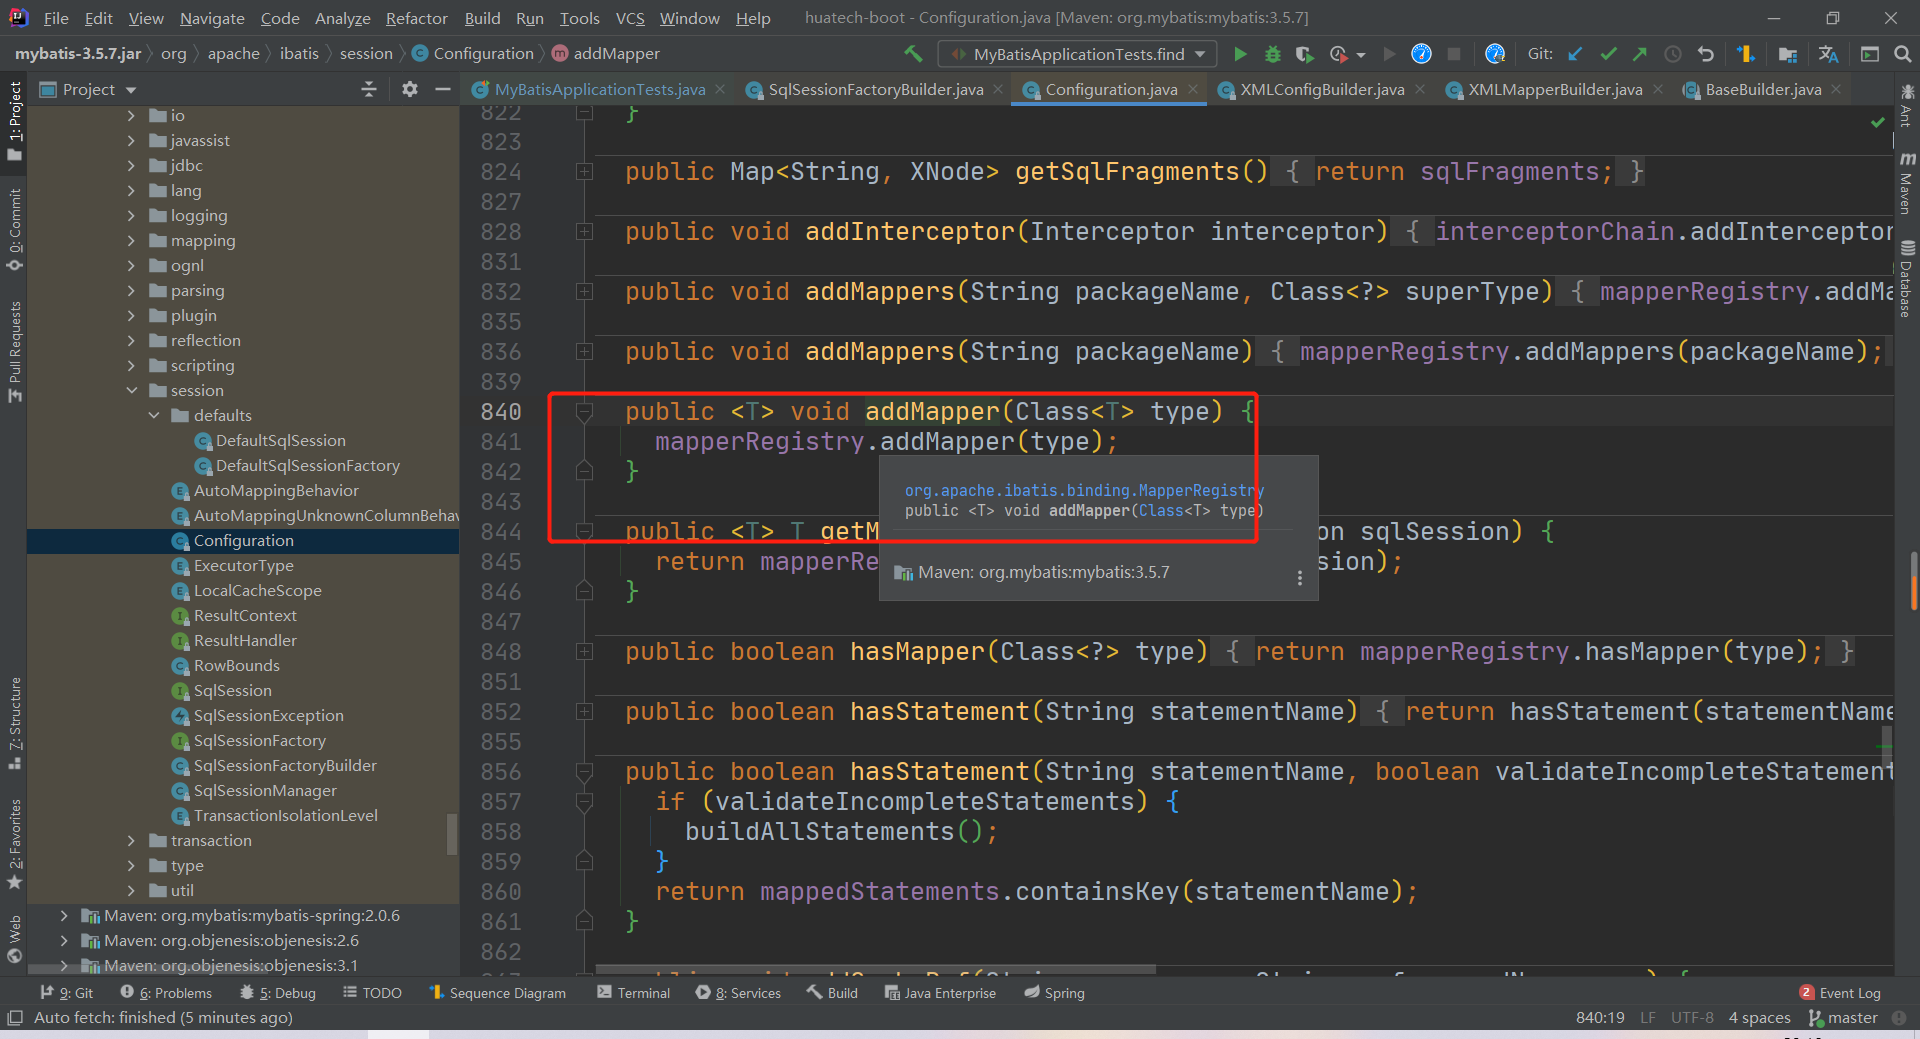Image resolution: width=1920 pixels, height=1039 pixels.
Task: Click the Git Update Project blue arrow
Action: pyautogui.click(x=1575, y=54)
